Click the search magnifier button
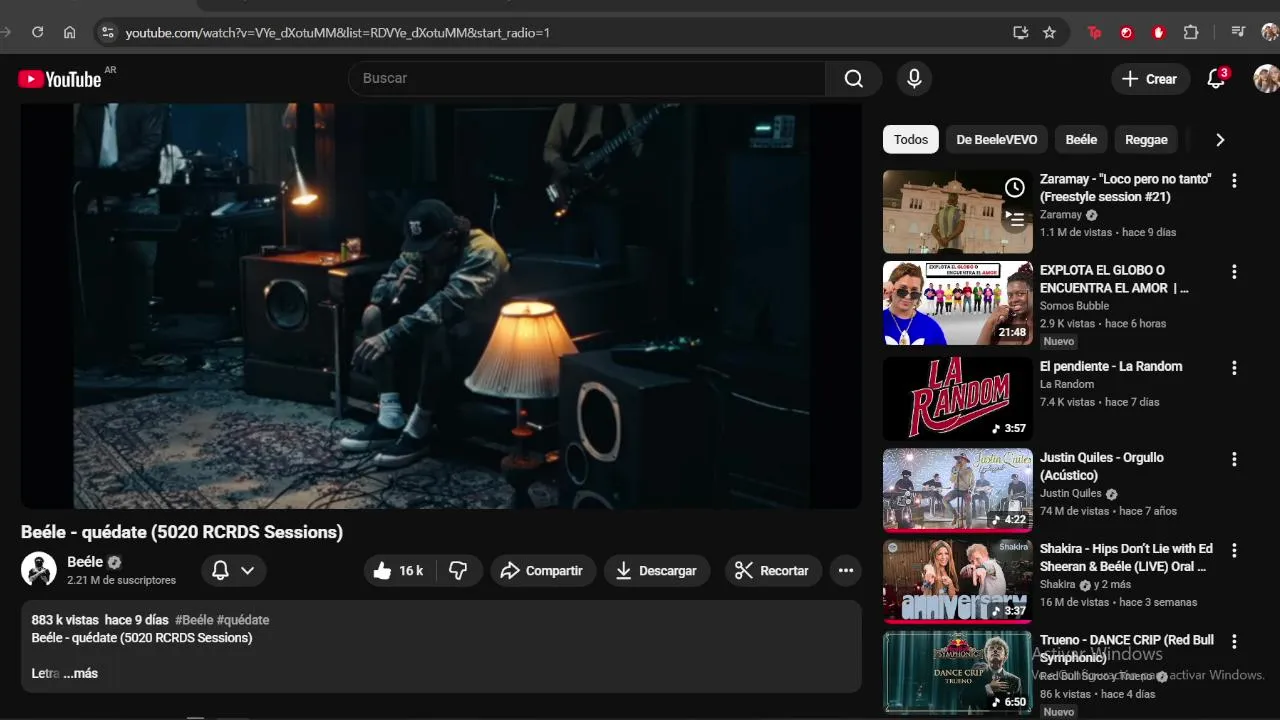The width and height of the screenshot is (1280, 720). click(x=853, y=79)
